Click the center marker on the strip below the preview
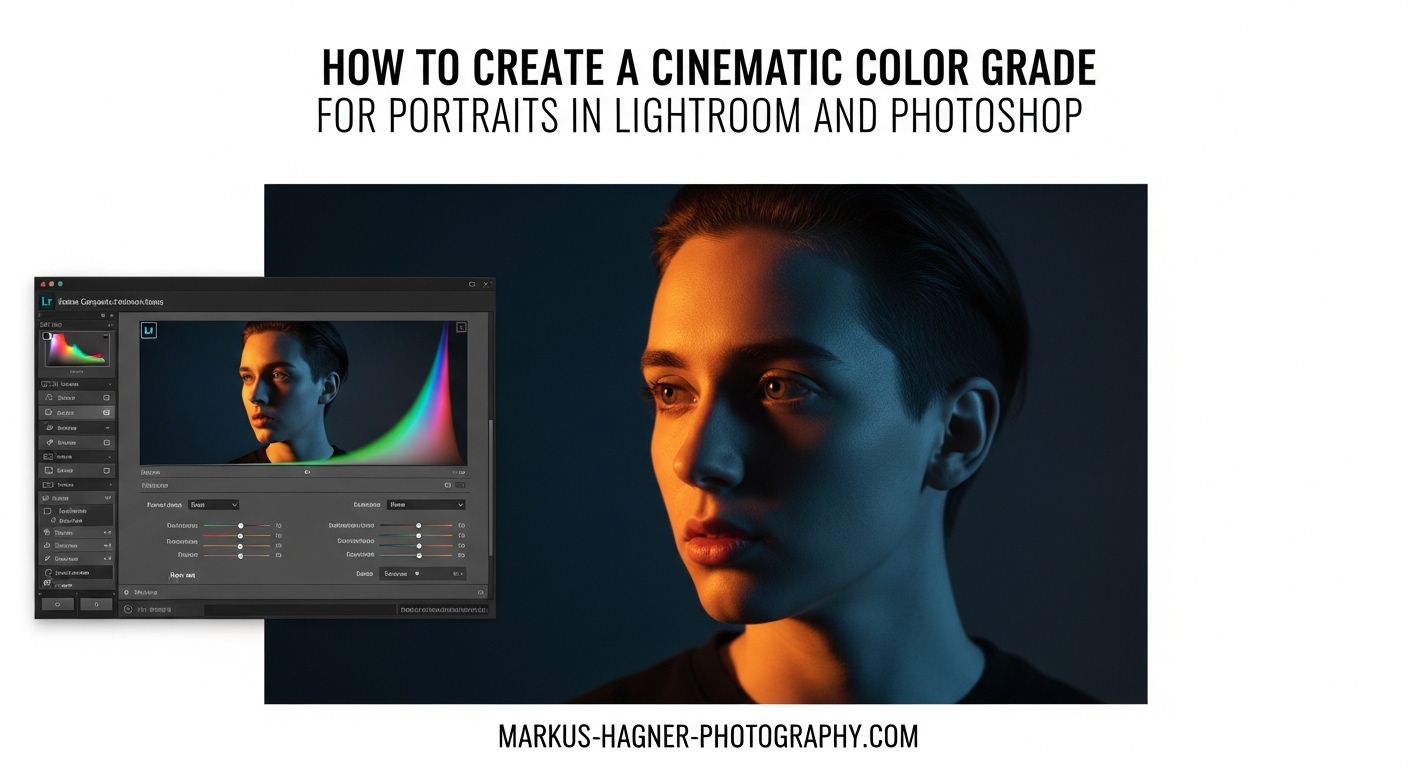Image resolution: width=1408 pixels, height=768 pixels. point(307,472)
